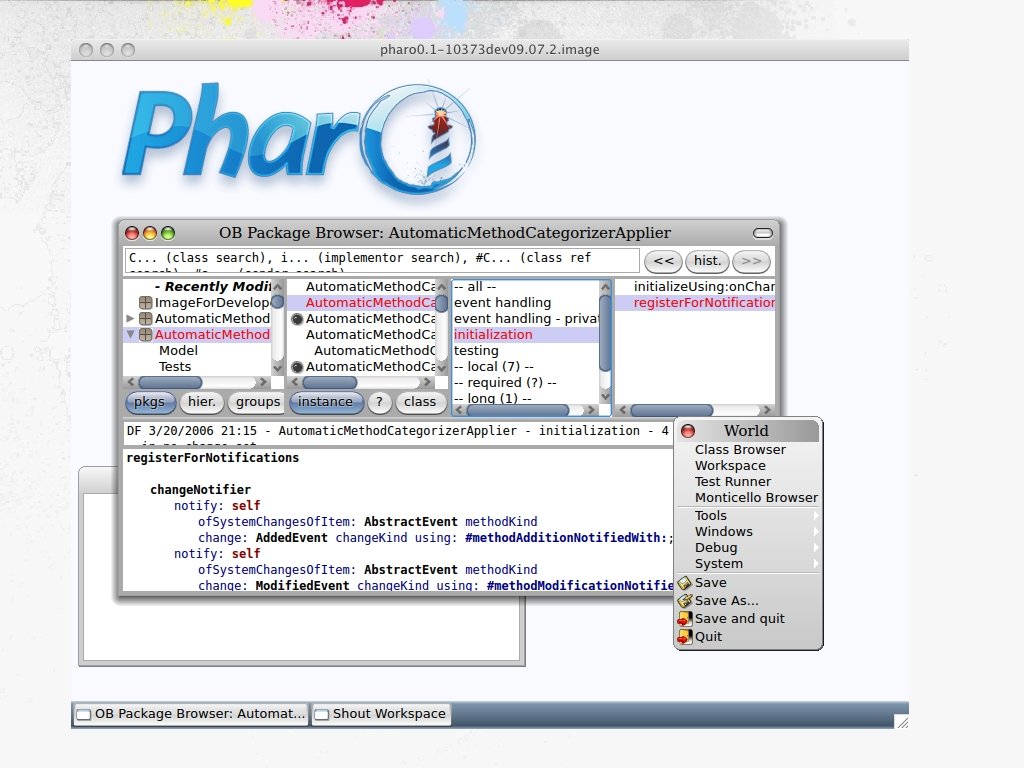Switch to instance side button

point(325,402)
